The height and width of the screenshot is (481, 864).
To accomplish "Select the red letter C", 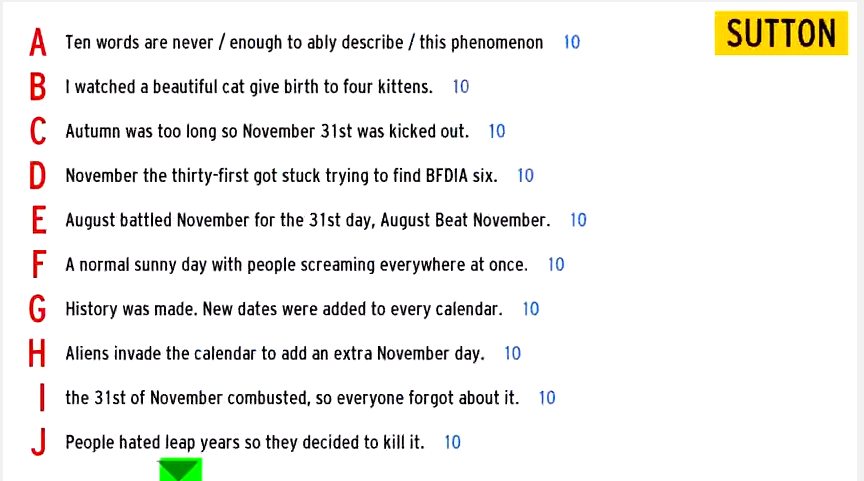I will pos(38,131).
